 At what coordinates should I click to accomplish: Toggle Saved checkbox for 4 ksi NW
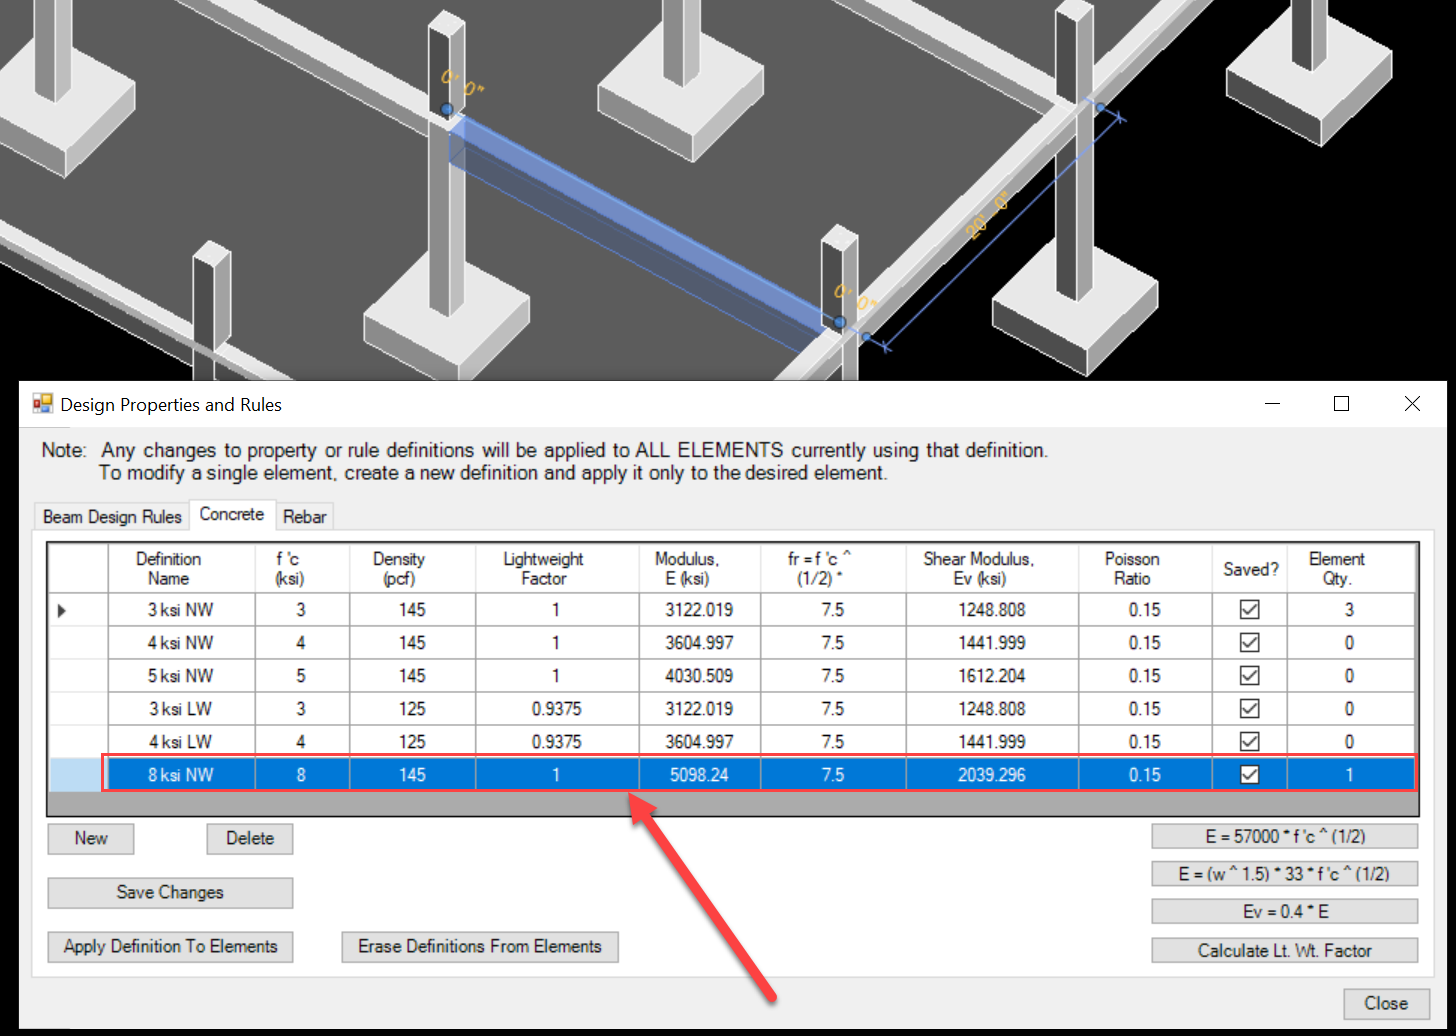click(1249, 643)
